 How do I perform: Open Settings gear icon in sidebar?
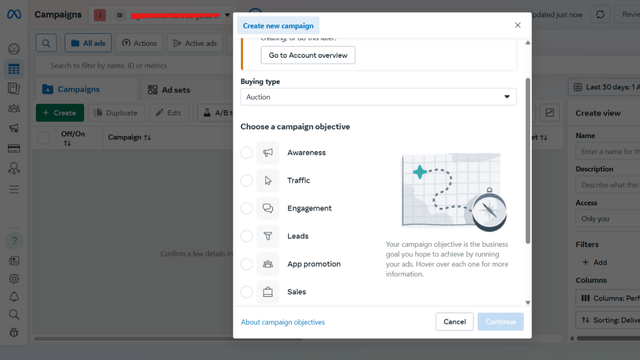(14, 279)
